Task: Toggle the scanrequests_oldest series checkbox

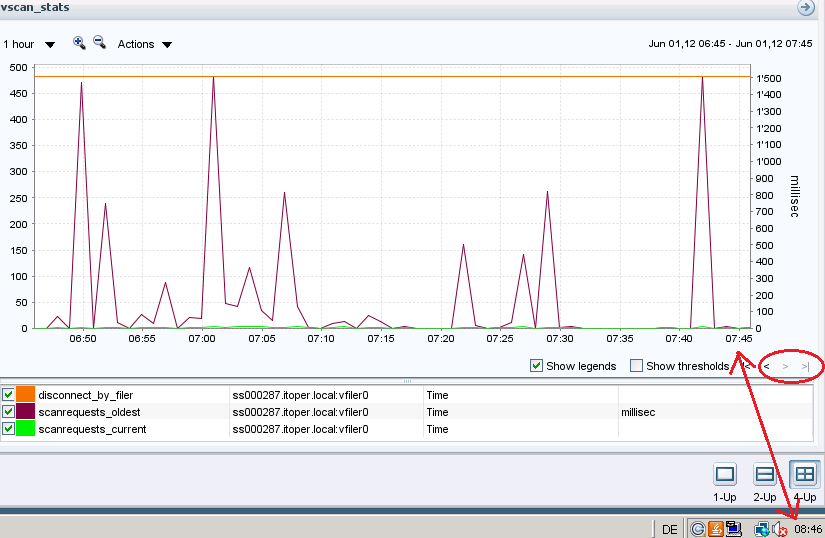Action: 9,412
